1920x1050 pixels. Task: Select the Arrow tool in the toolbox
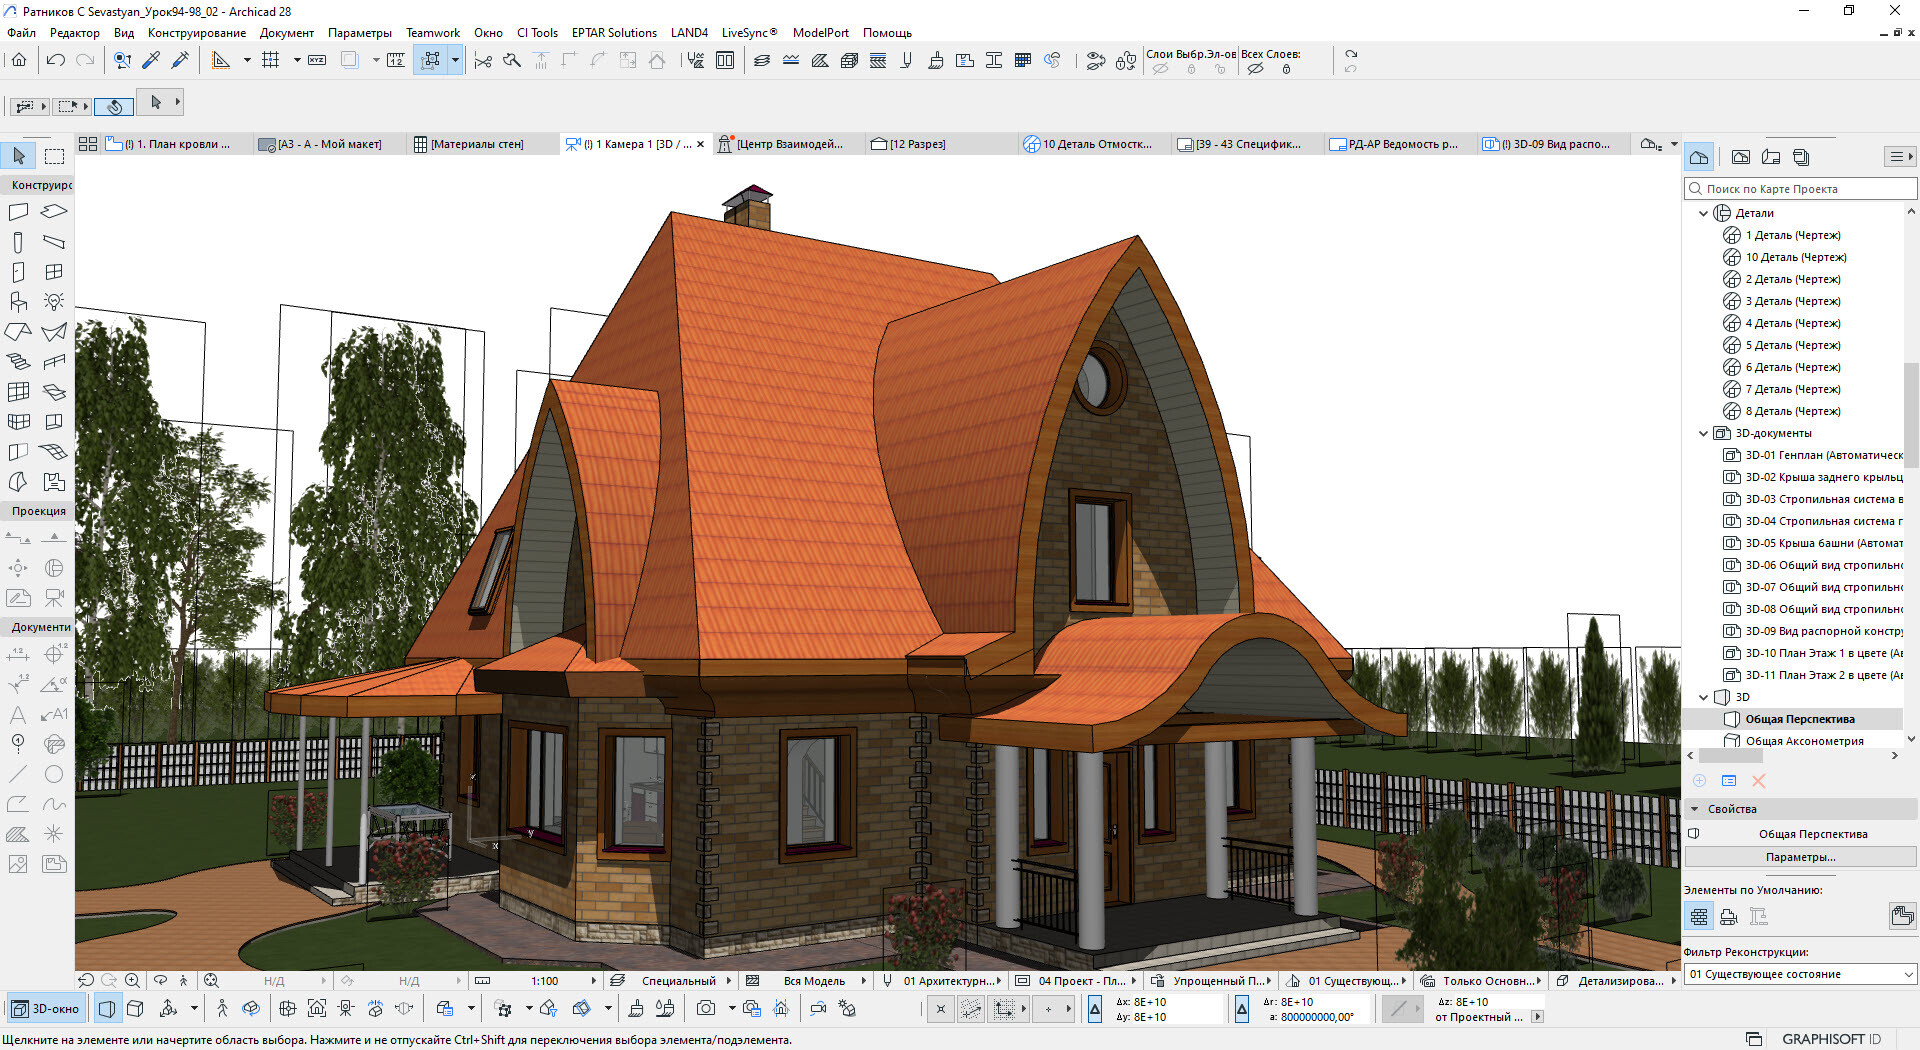pyautogui.click(x=19, y=156)
